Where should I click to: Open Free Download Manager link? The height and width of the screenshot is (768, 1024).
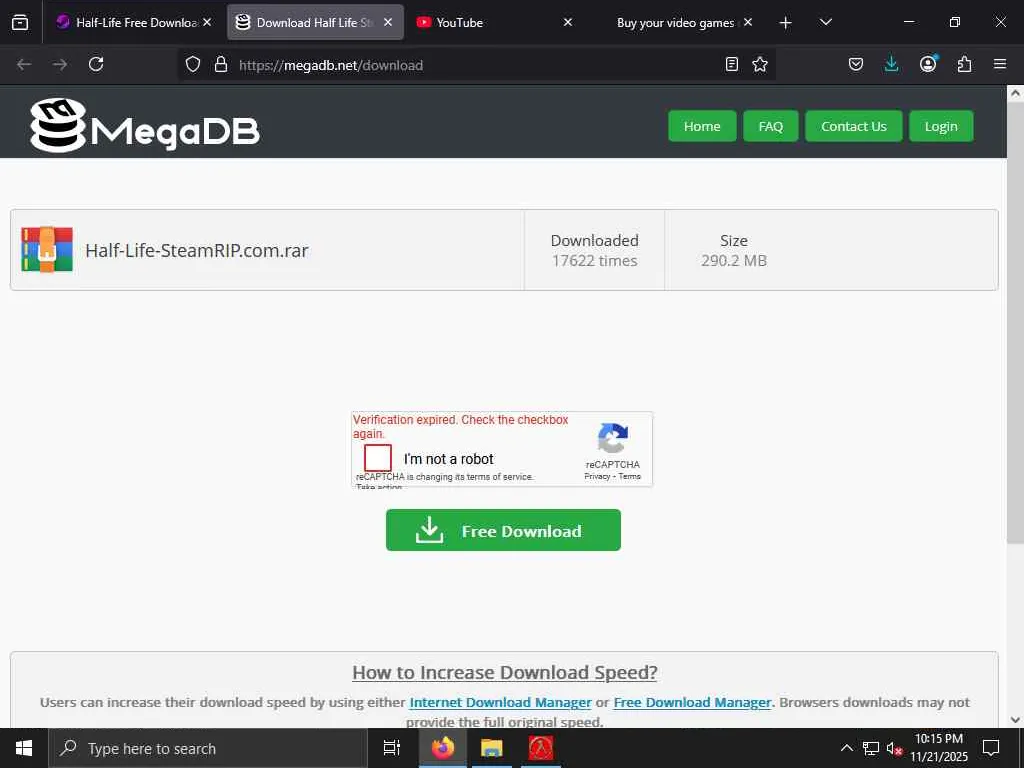[x=692, y=702]
